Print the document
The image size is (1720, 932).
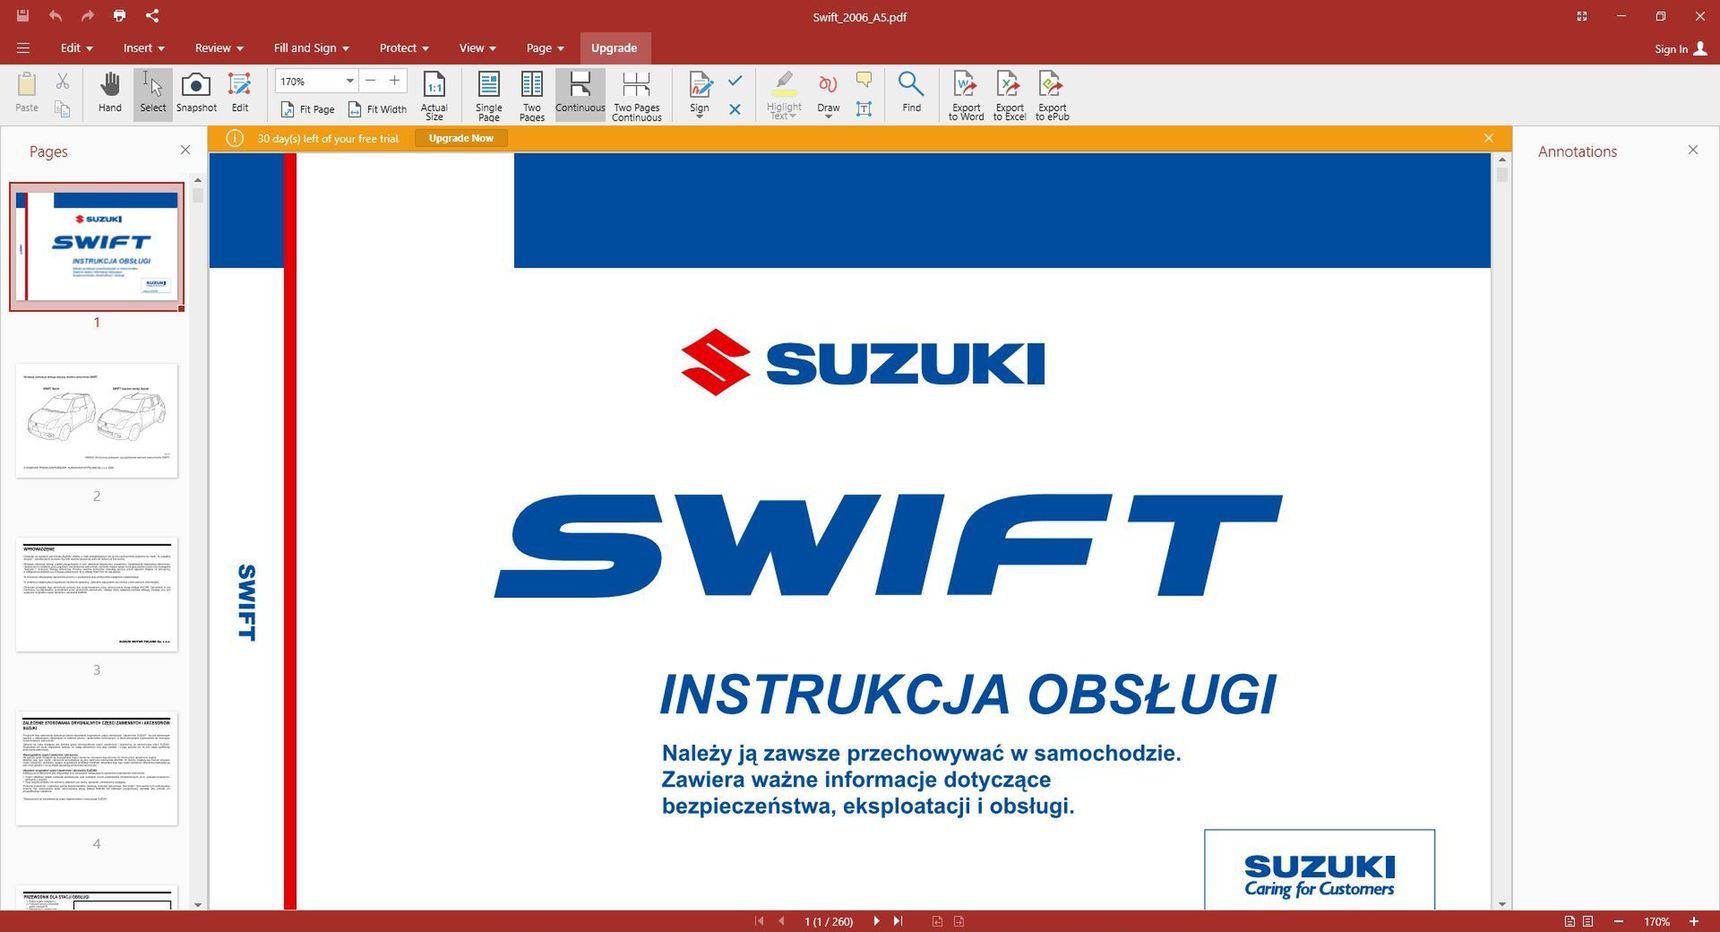pos(119,16)
